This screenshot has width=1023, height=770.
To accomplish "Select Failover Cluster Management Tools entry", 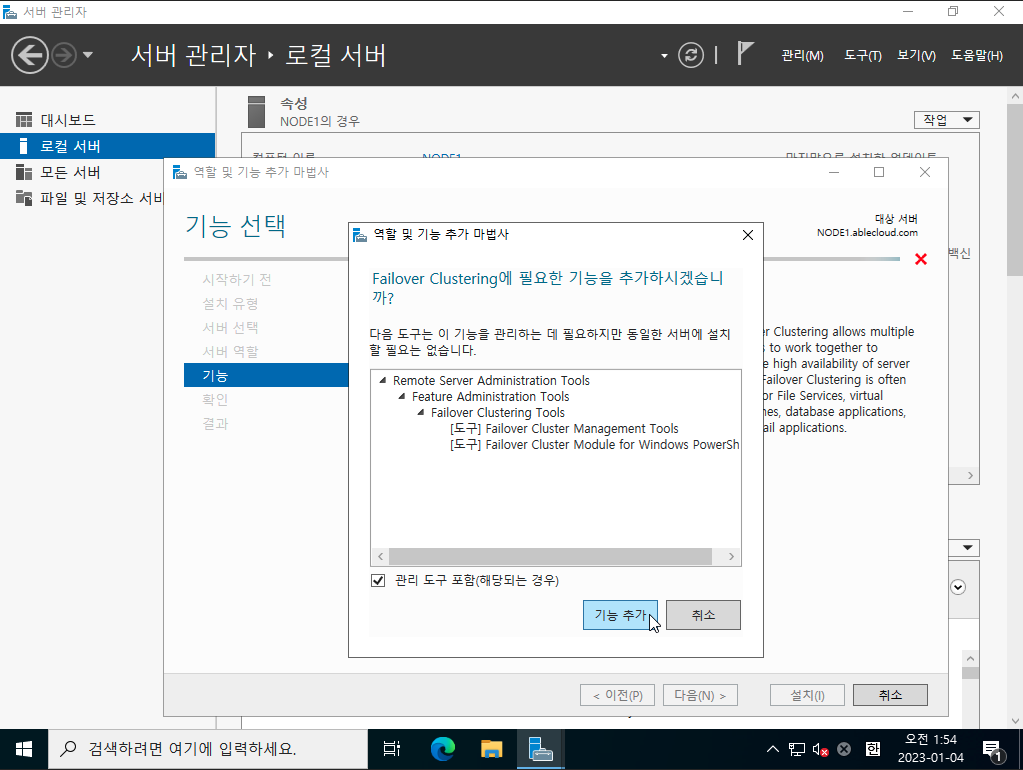I will point(564,429).
